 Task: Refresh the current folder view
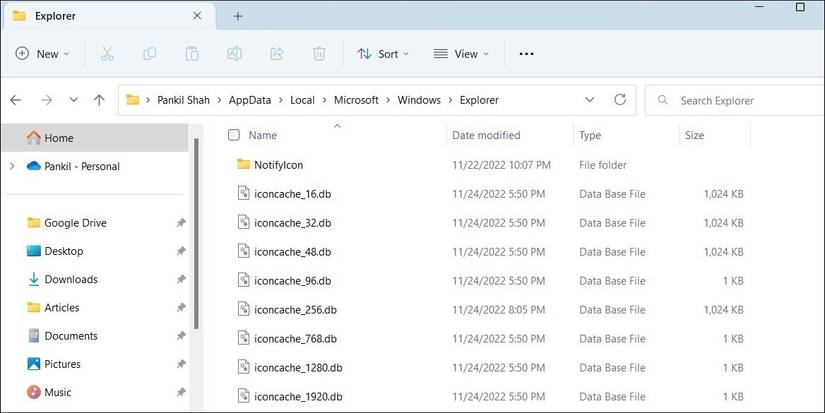620,100
